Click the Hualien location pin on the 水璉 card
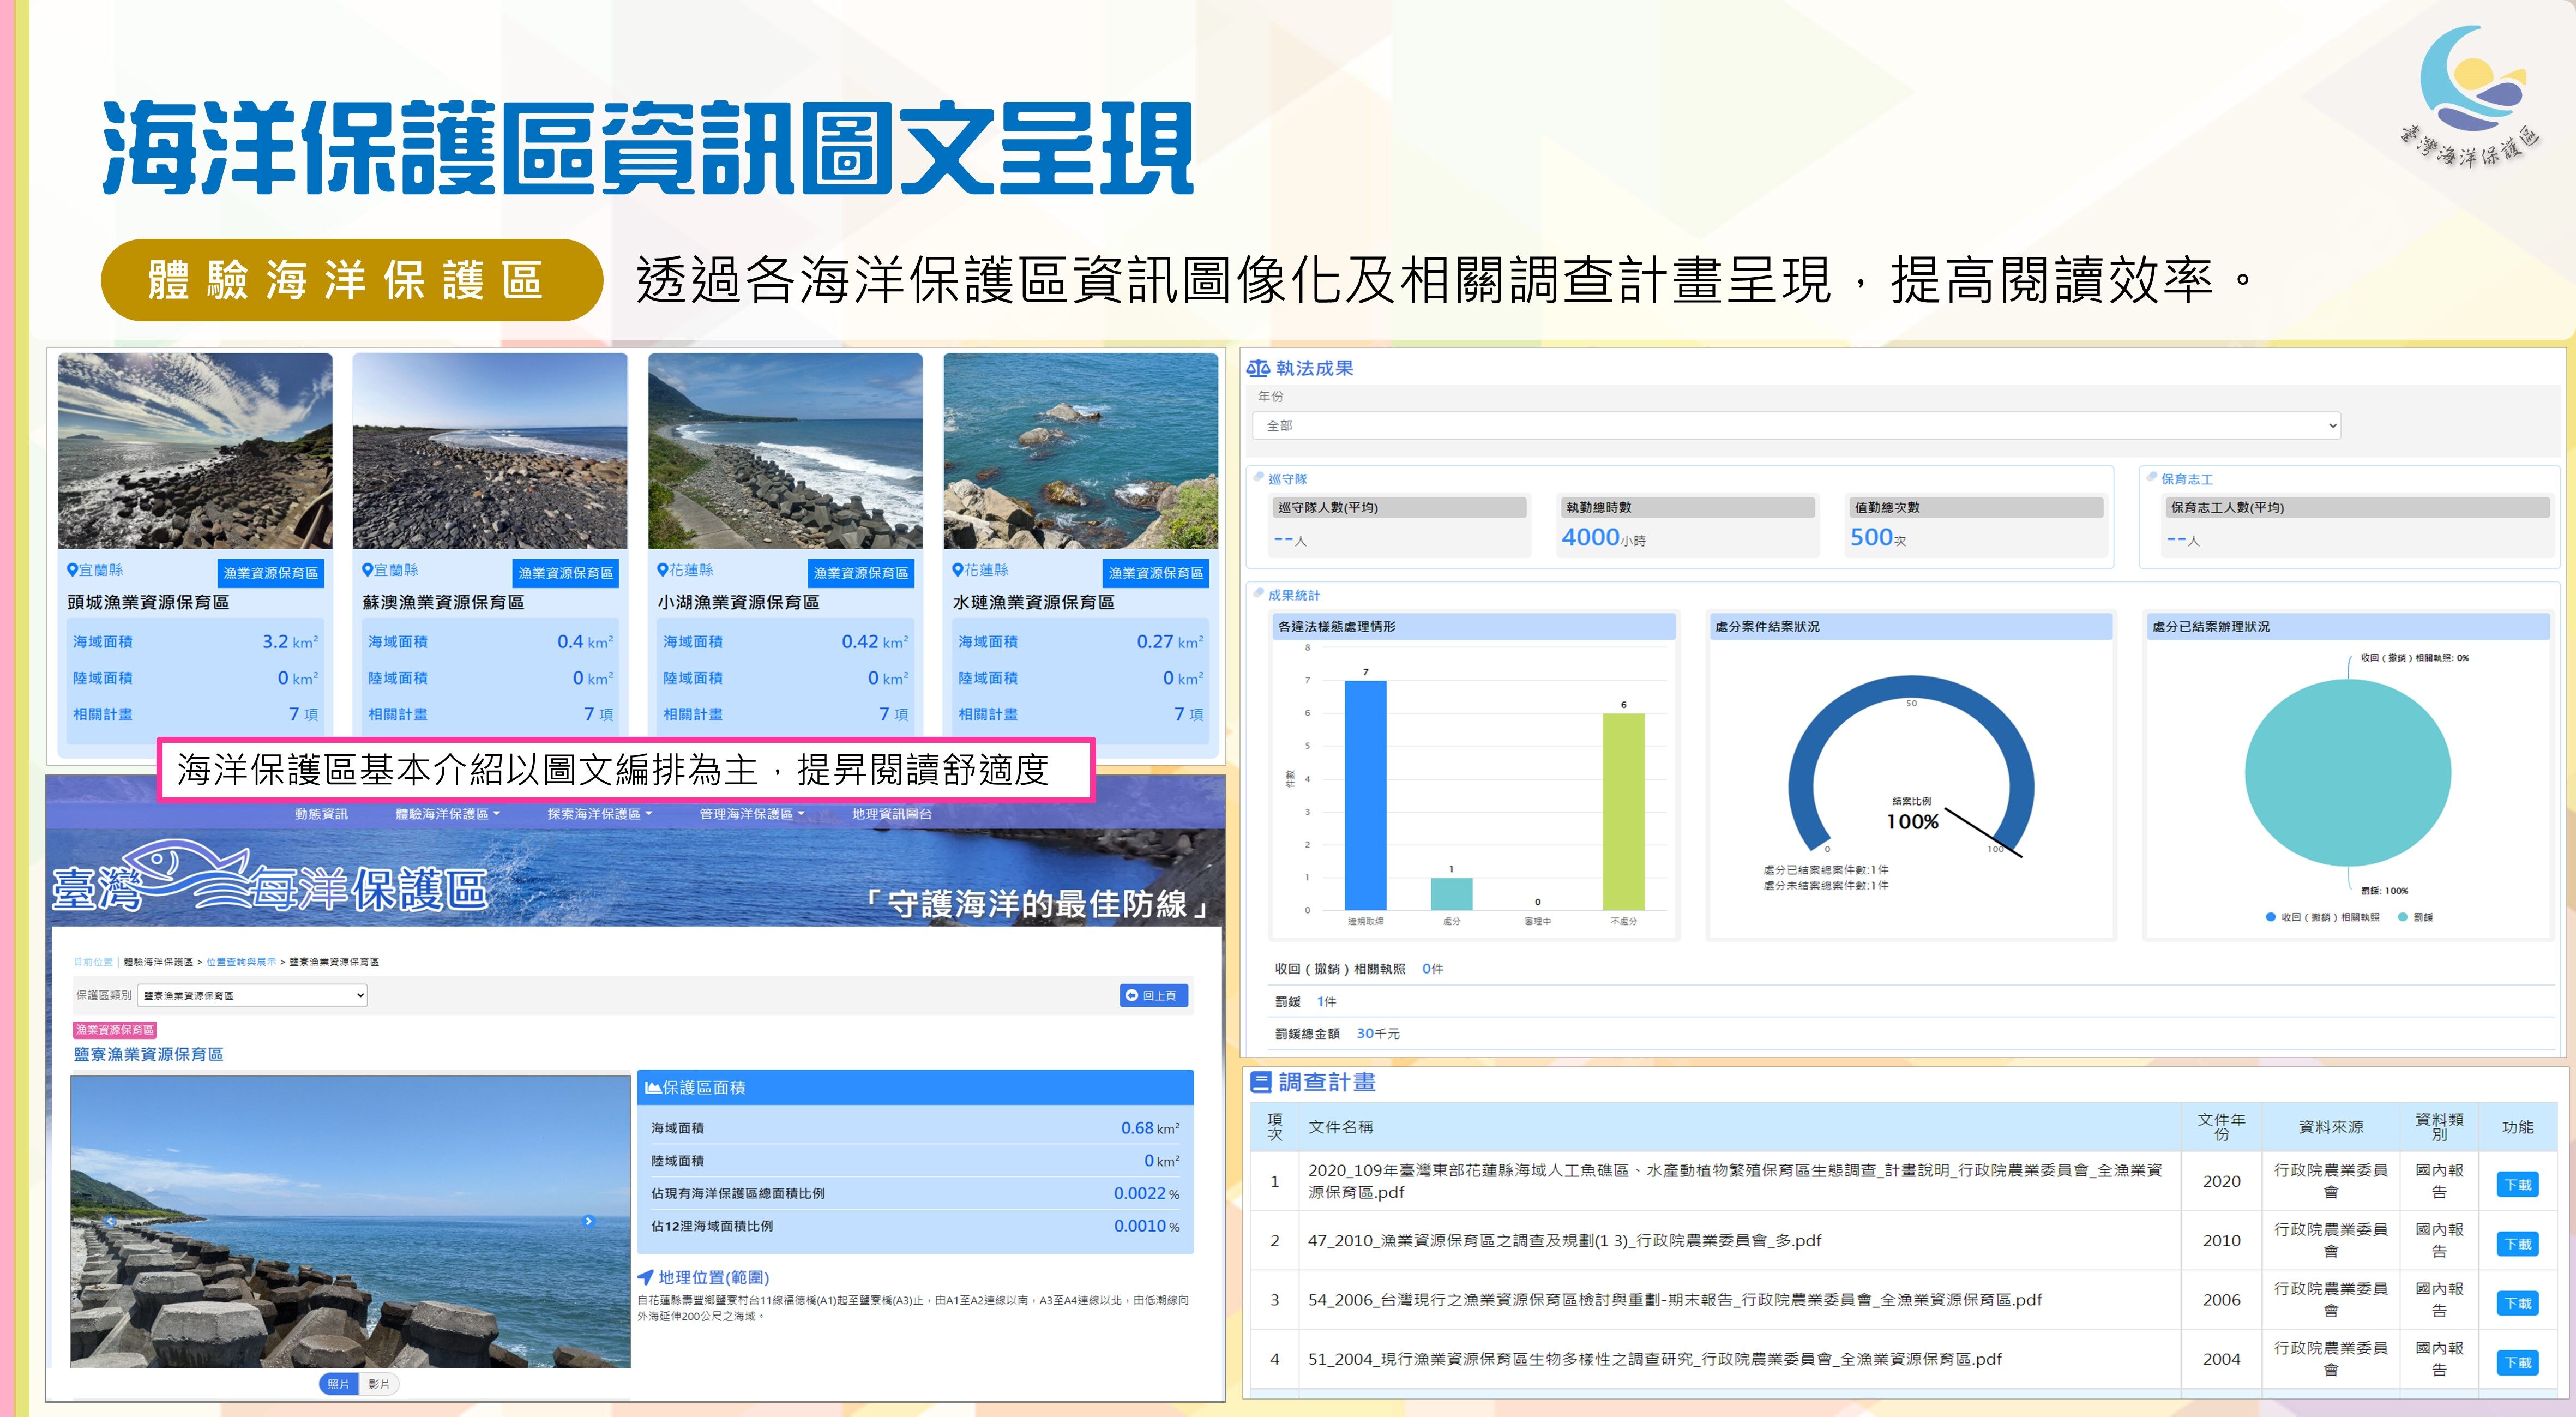Screen dimensions: 2576x1417 pos(957,570)
